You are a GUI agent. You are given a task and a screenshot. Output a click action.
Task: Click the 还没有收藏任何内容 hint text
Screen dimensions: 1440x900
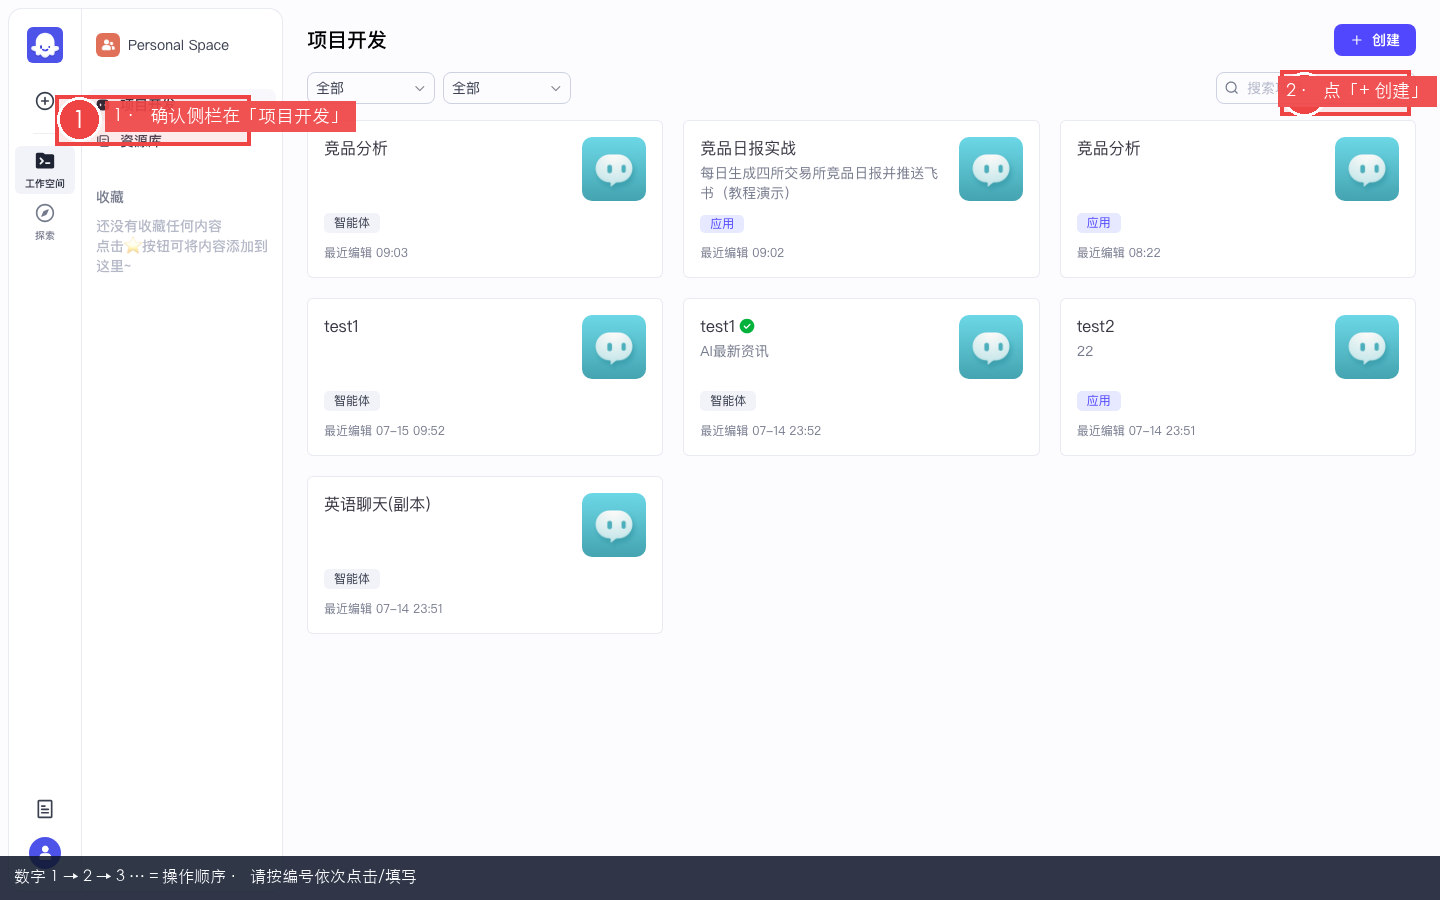coord(159,226)
